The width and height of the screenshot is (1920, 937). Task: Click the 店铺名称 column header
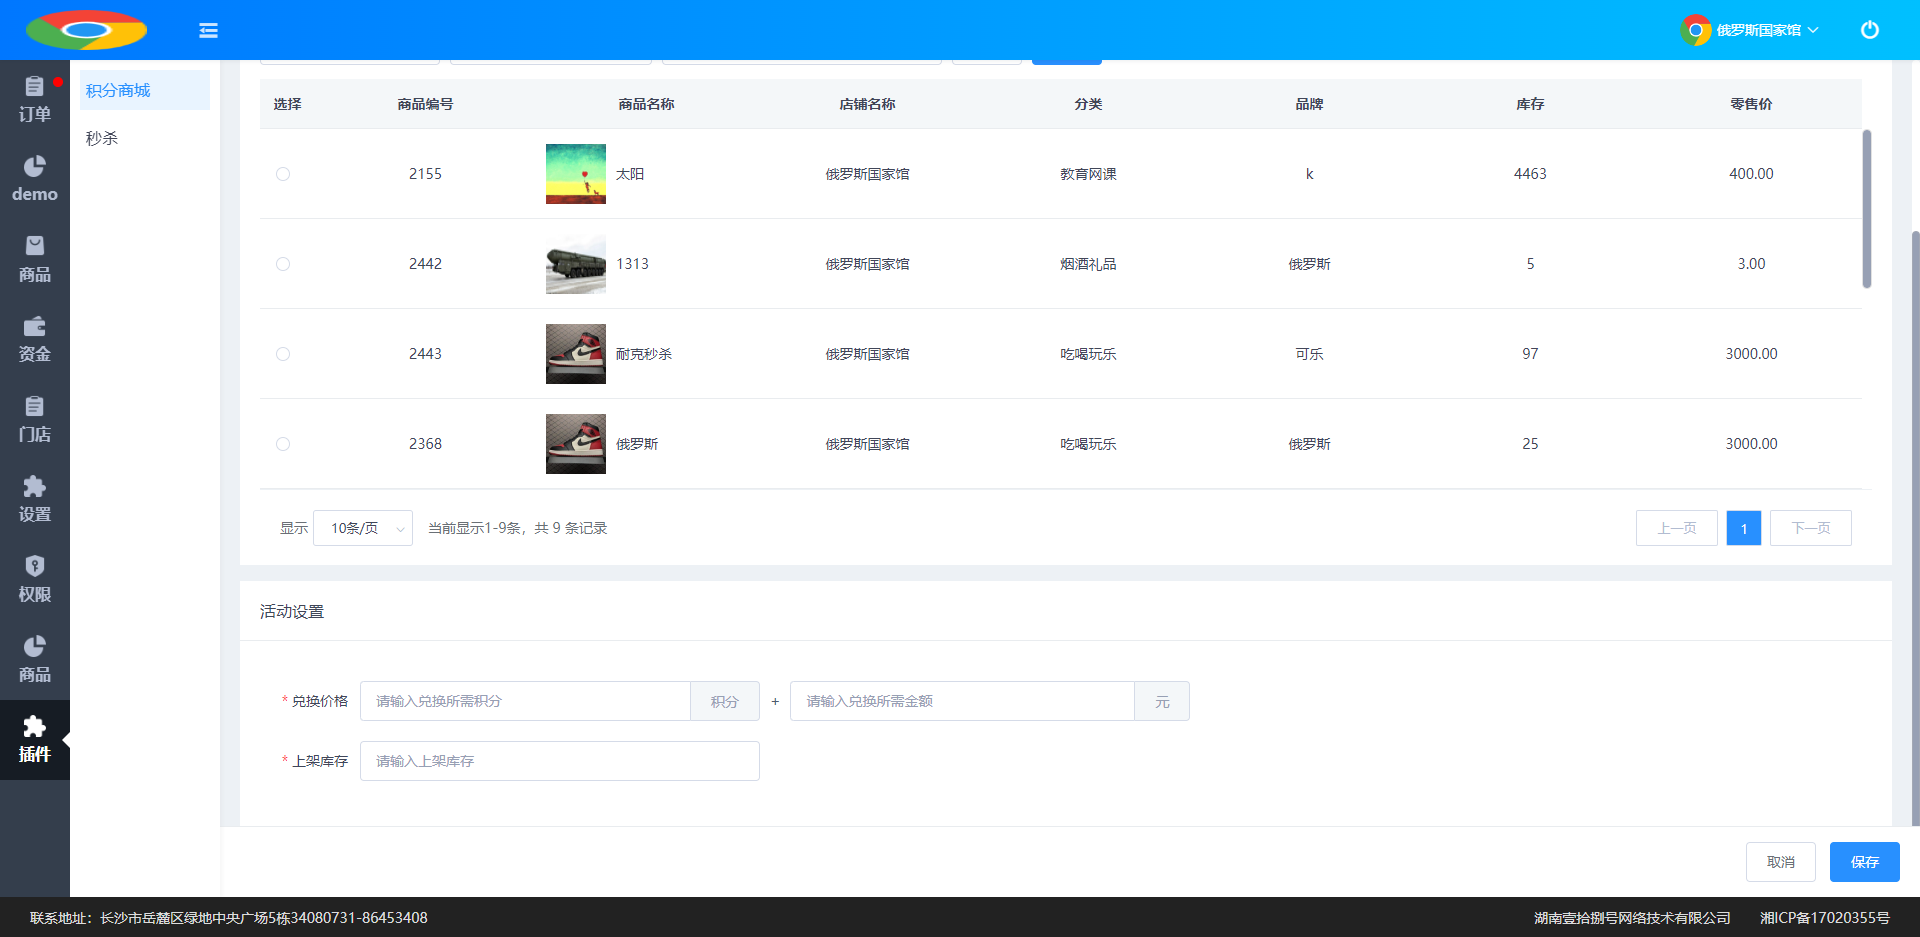[867, 104]
